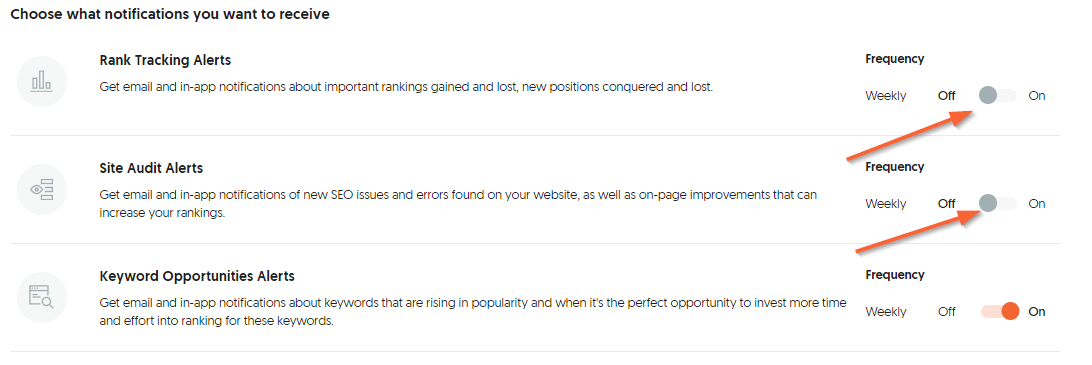The height and width of the screenshot is (365, 1092).
Task: Select Off label in Site Audit row
Action: pos(946,204)
